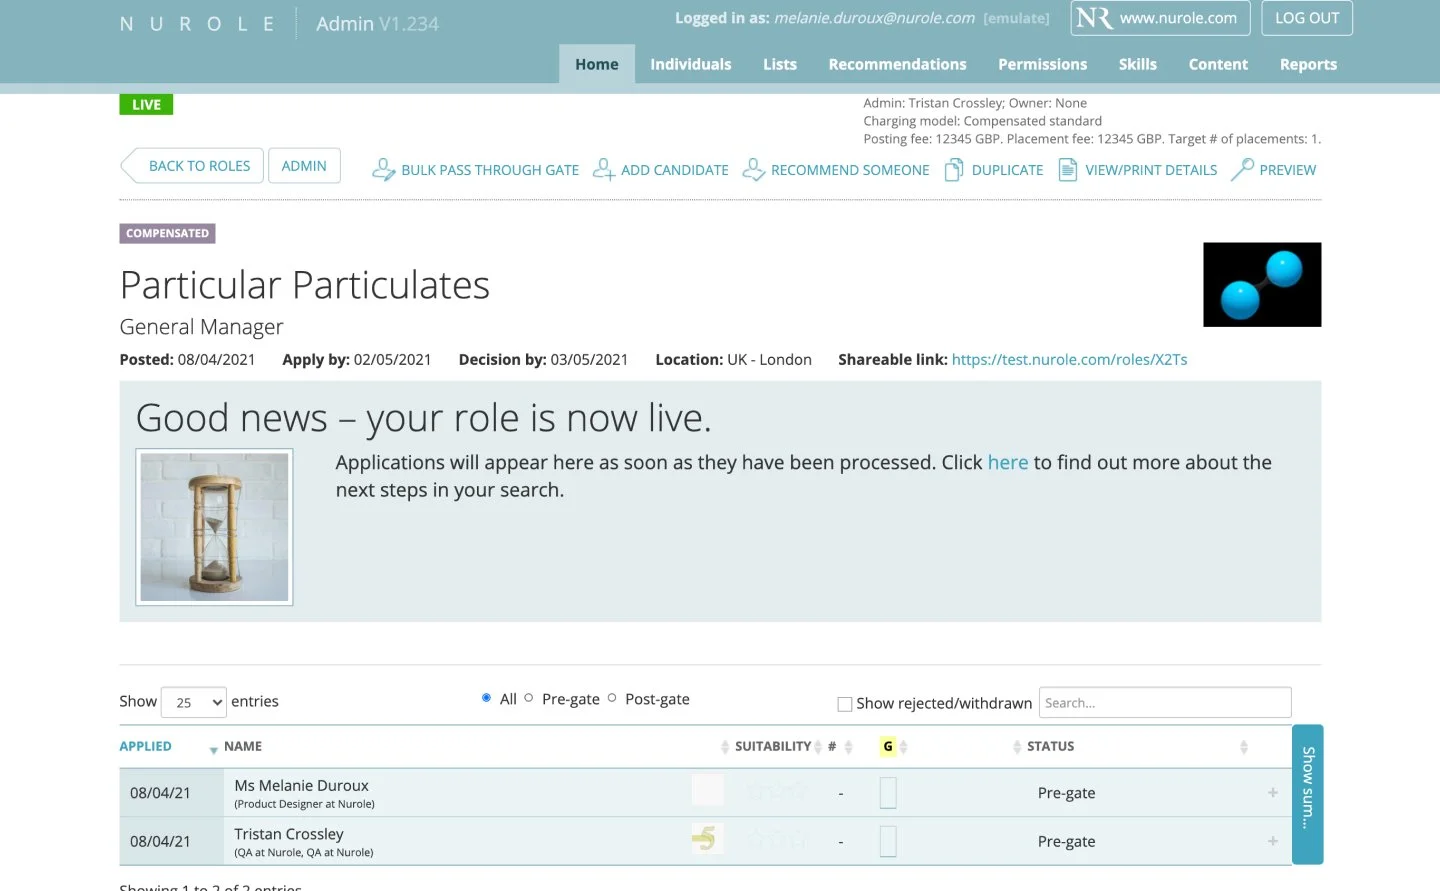Open the Lists tab
Image resolution: width=1440 pixels, height=891 pixels.
[x=780, y=64]
